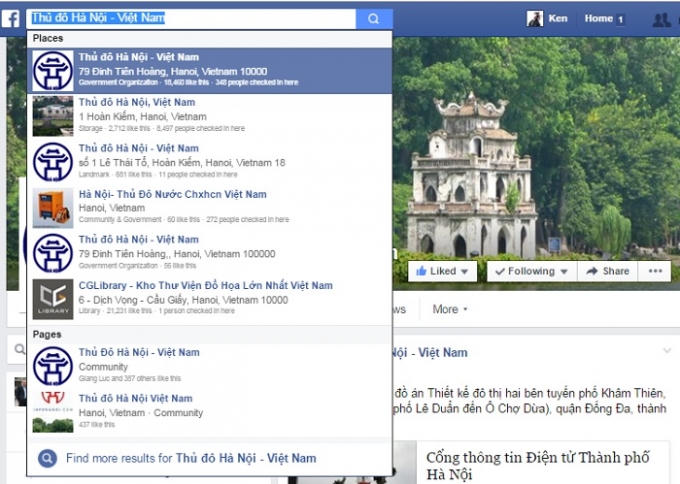Viewport: 680px width, 484px height.
Task: Open Ken's profile picture
Action: pyautogui.click(x=535, y=19)
